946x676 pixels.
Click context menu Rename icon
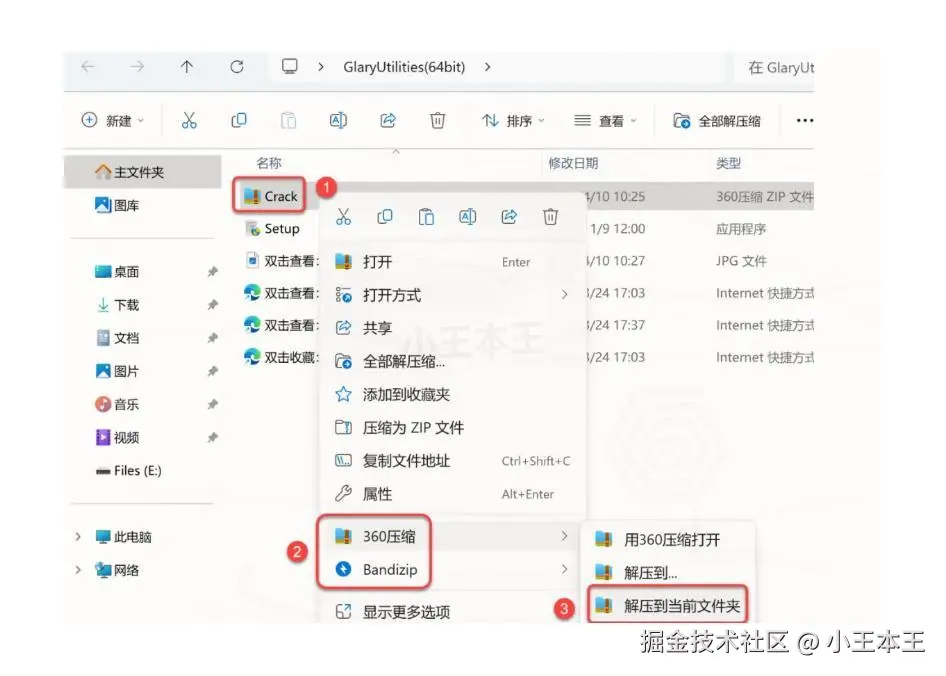click(468, 217)
